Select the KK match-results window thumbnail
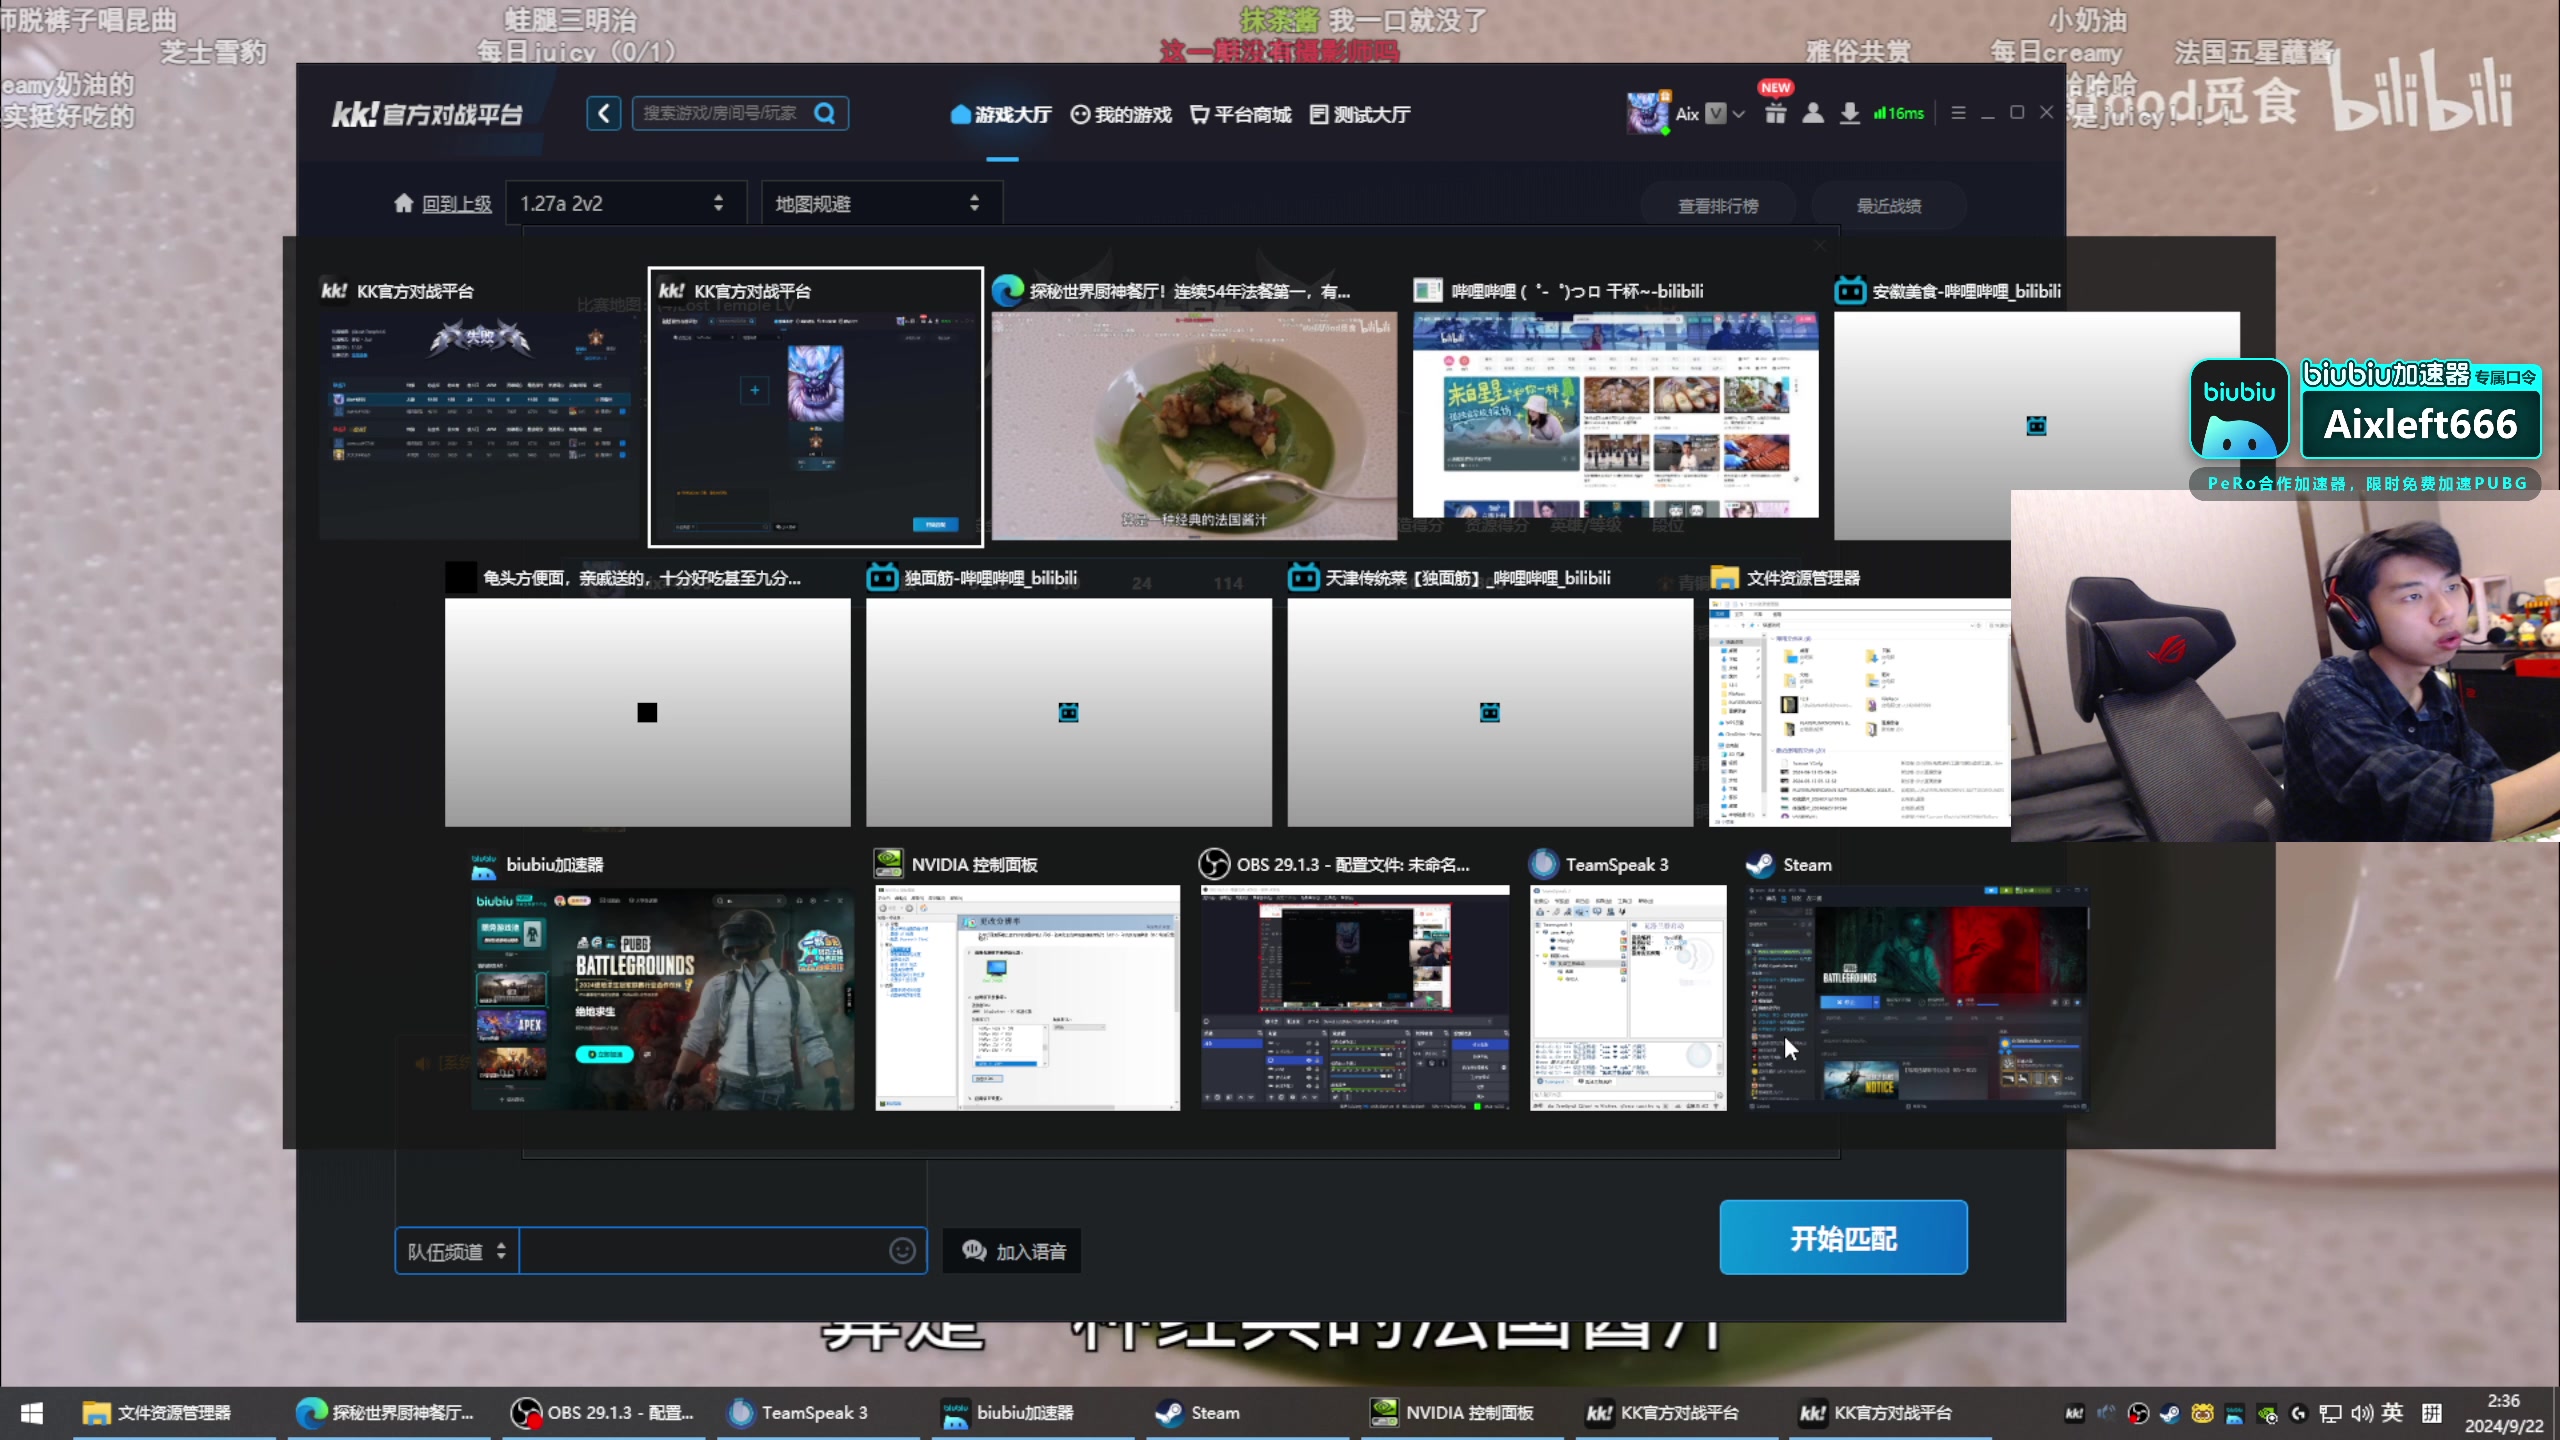Image resolution: width=2560 pixels, height=1440 pixels. pos(480,426)
